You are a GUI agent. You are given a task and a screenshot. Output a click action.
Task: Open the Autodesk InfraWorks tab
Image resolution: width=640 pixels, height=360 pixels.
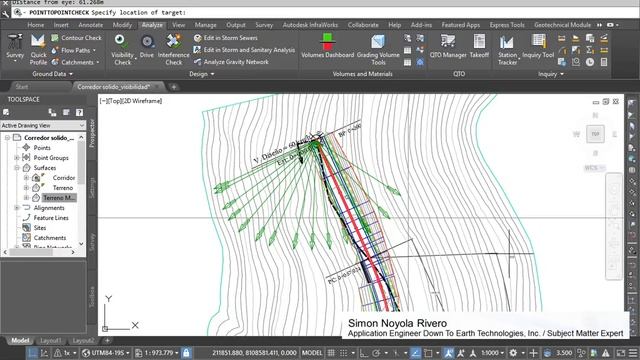pyautogui.click(x=310, y=25)
